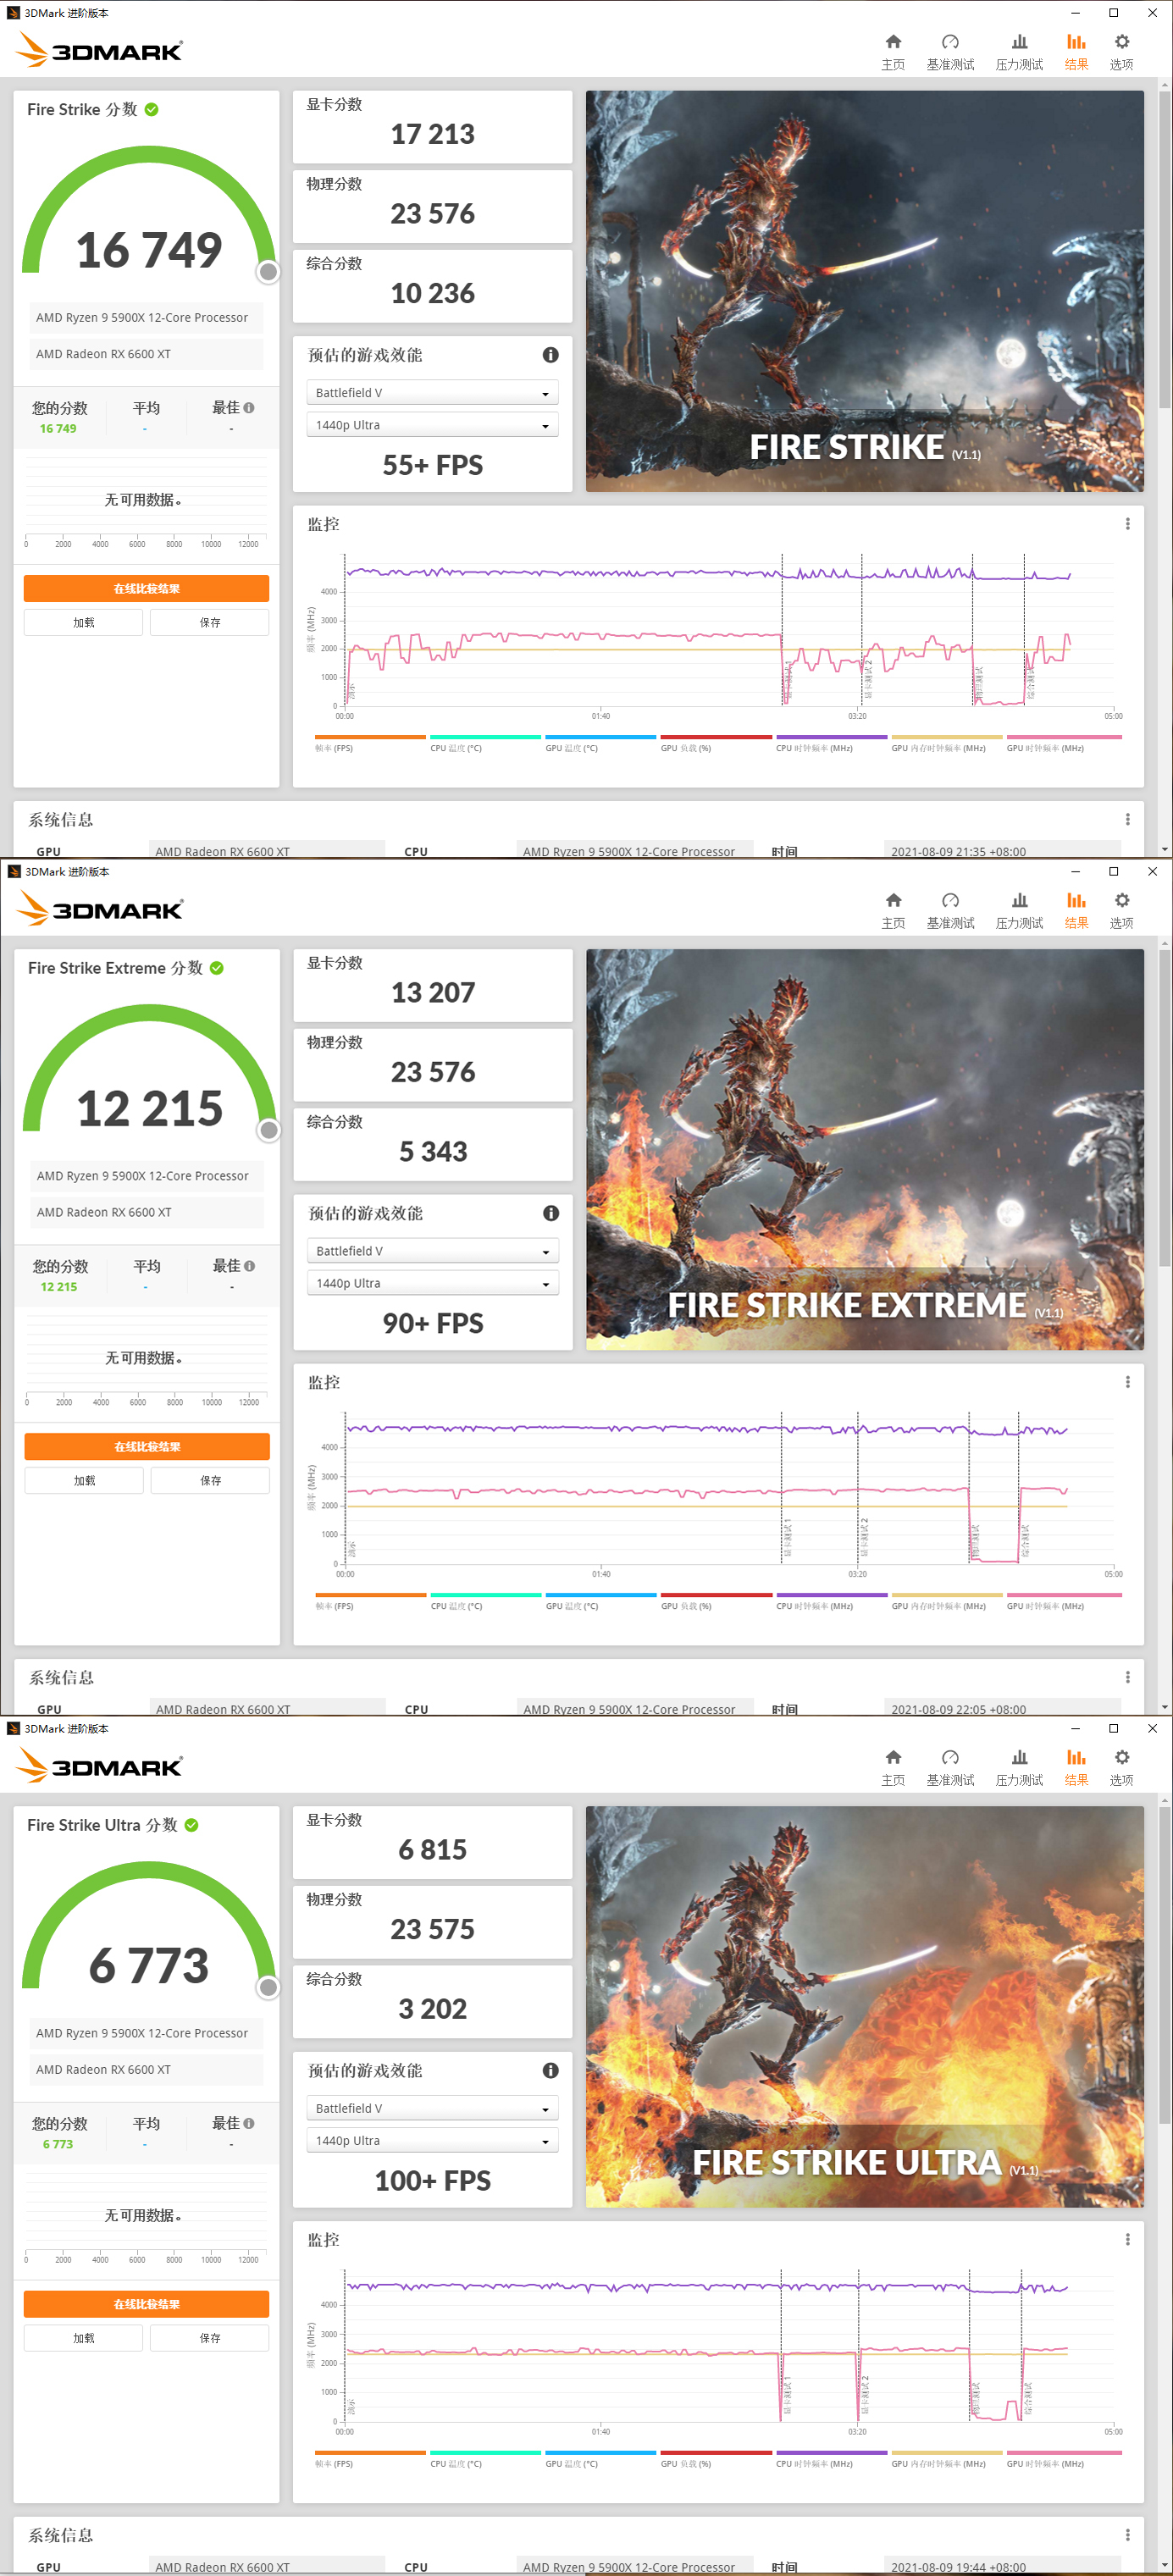Go to 主页 in the Fire Strike Ultra window
Viewport: 1173px width, 2576px height.
tap(893, 1768)
